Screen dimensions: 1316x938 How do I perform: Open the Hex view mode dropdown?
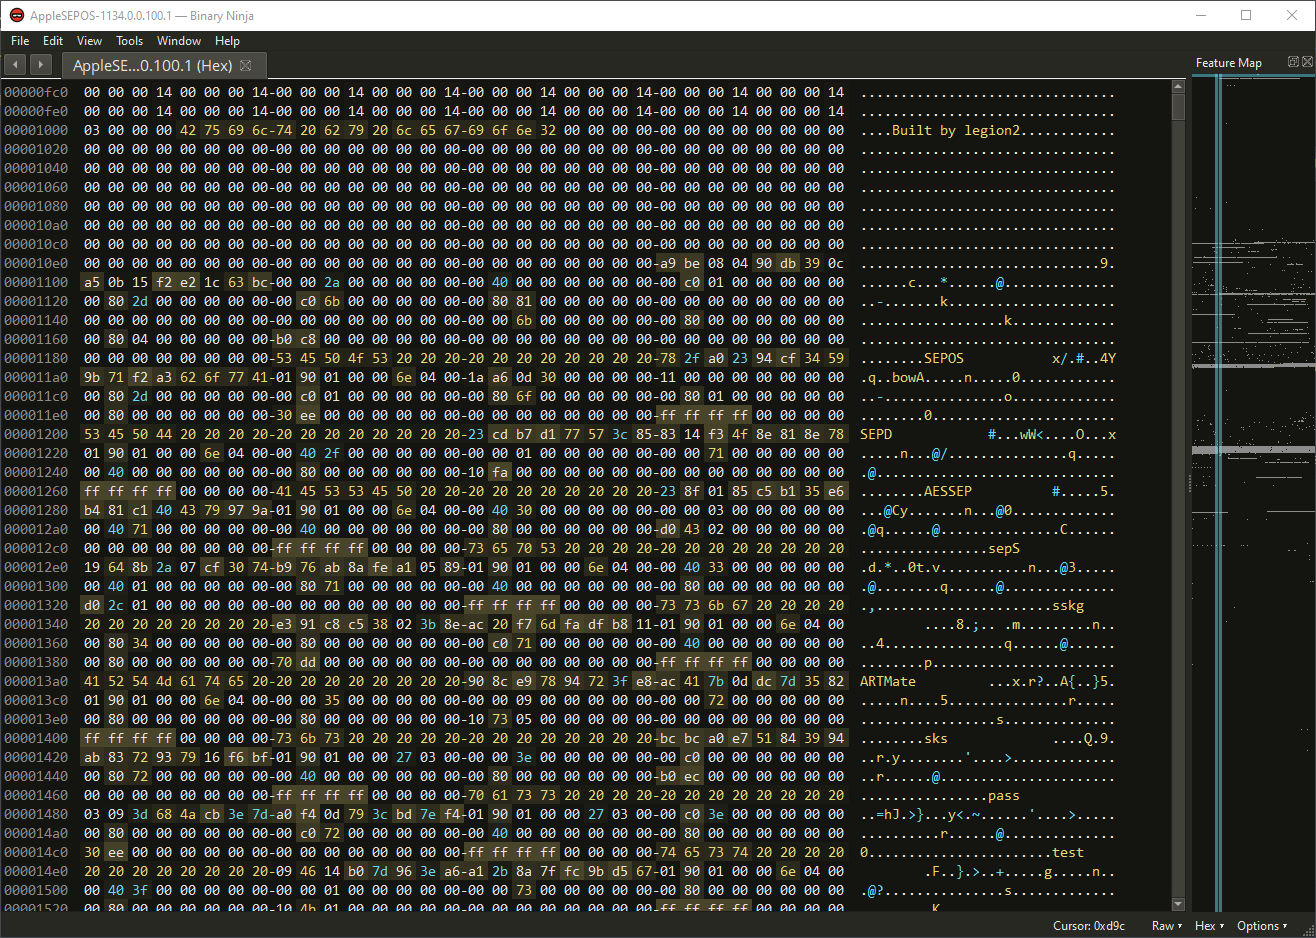click(x=1209, y=926)
